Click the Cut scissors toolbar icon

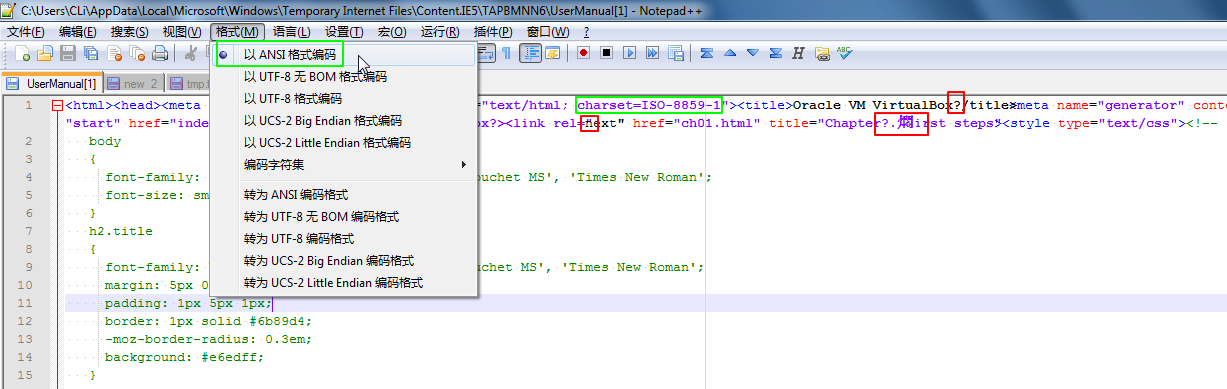(x=191, y=53)
